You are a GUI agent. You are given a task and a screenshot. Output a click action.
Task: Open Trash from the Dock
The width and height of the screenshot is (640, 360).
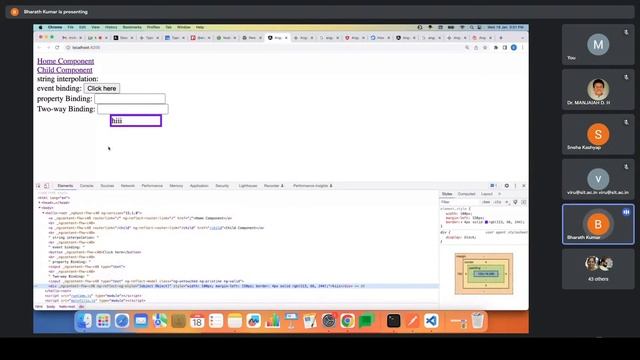pyautogui.click(x=478, y=321)
